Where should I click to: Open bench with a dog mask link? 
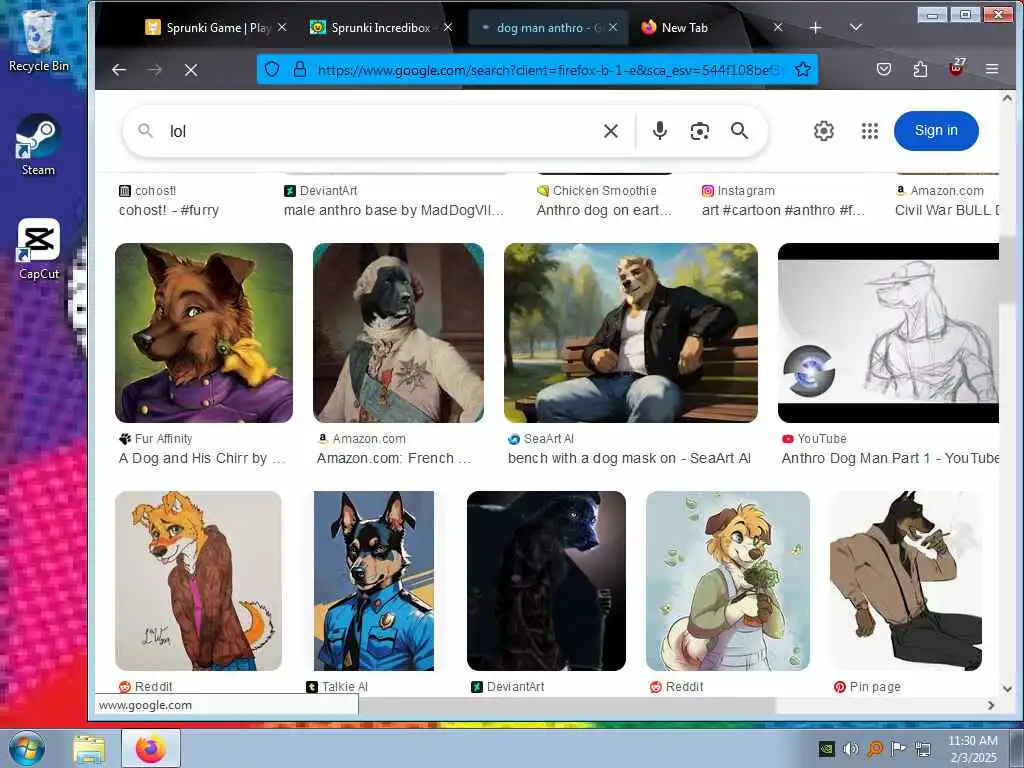630,458
